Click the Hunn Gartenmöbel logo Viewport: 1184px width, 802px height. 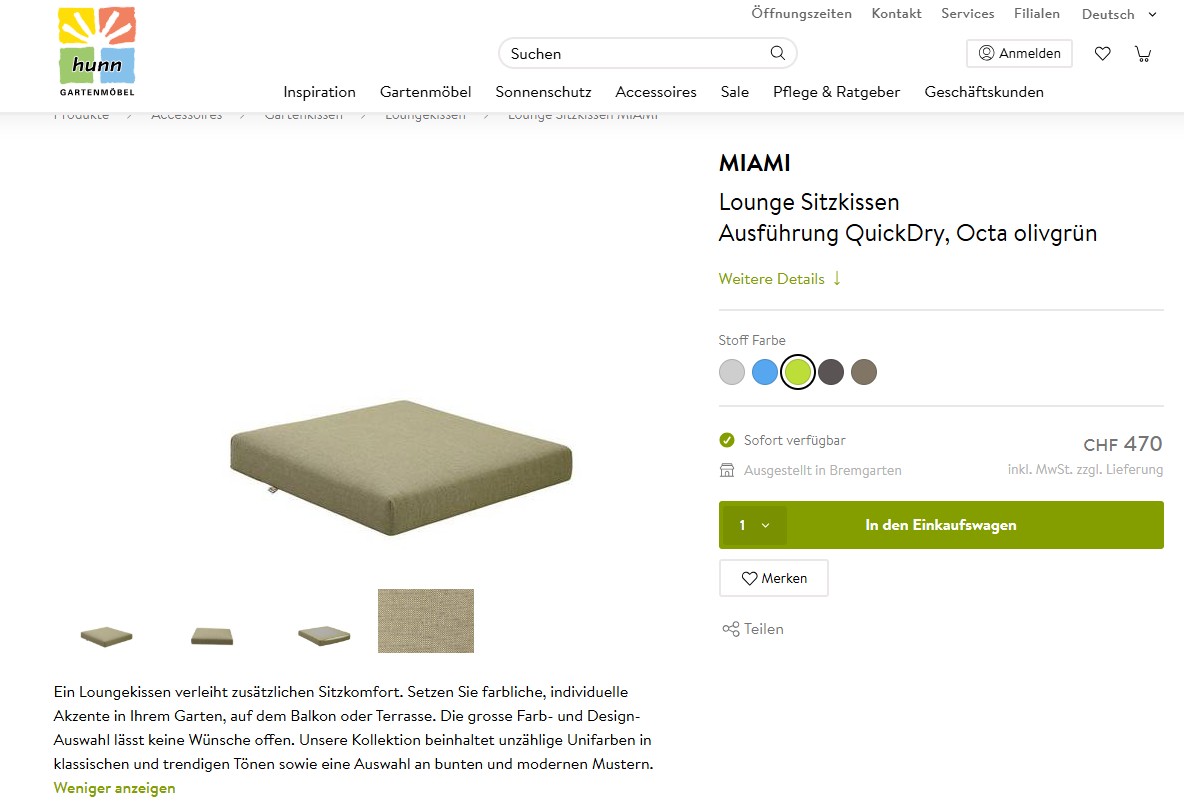(96, 52)
